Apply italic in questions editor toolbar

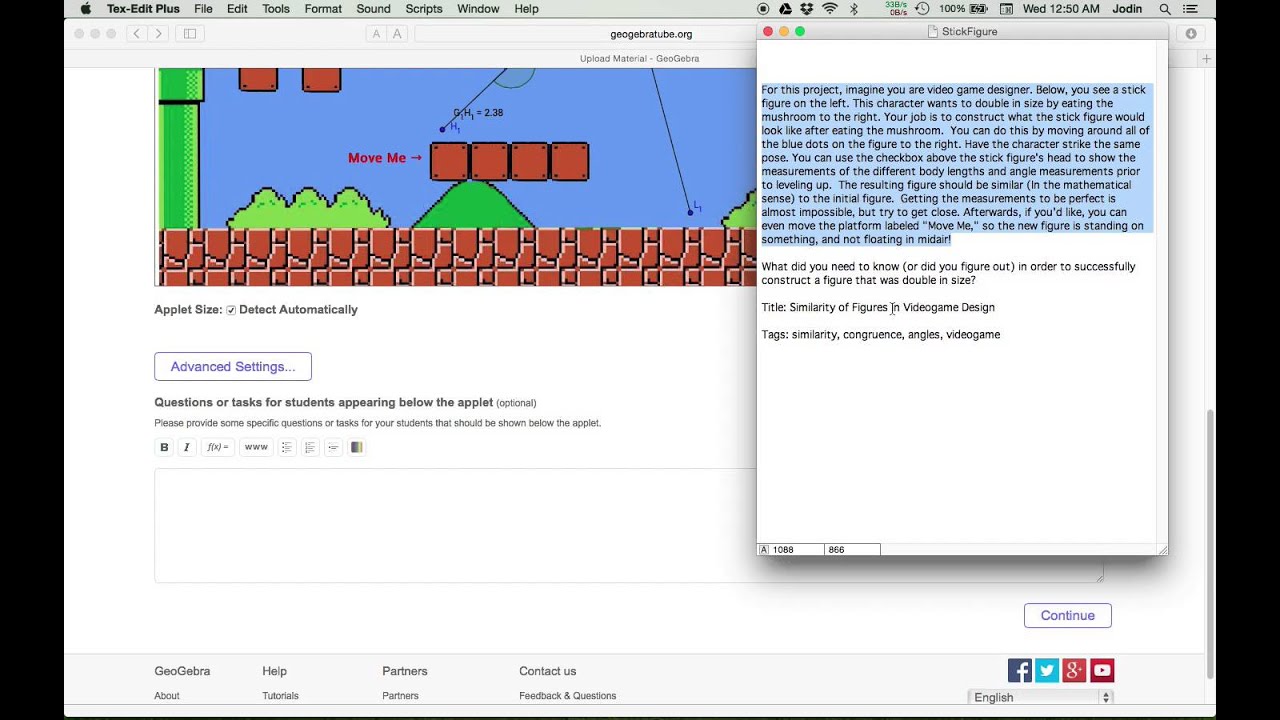186,447
